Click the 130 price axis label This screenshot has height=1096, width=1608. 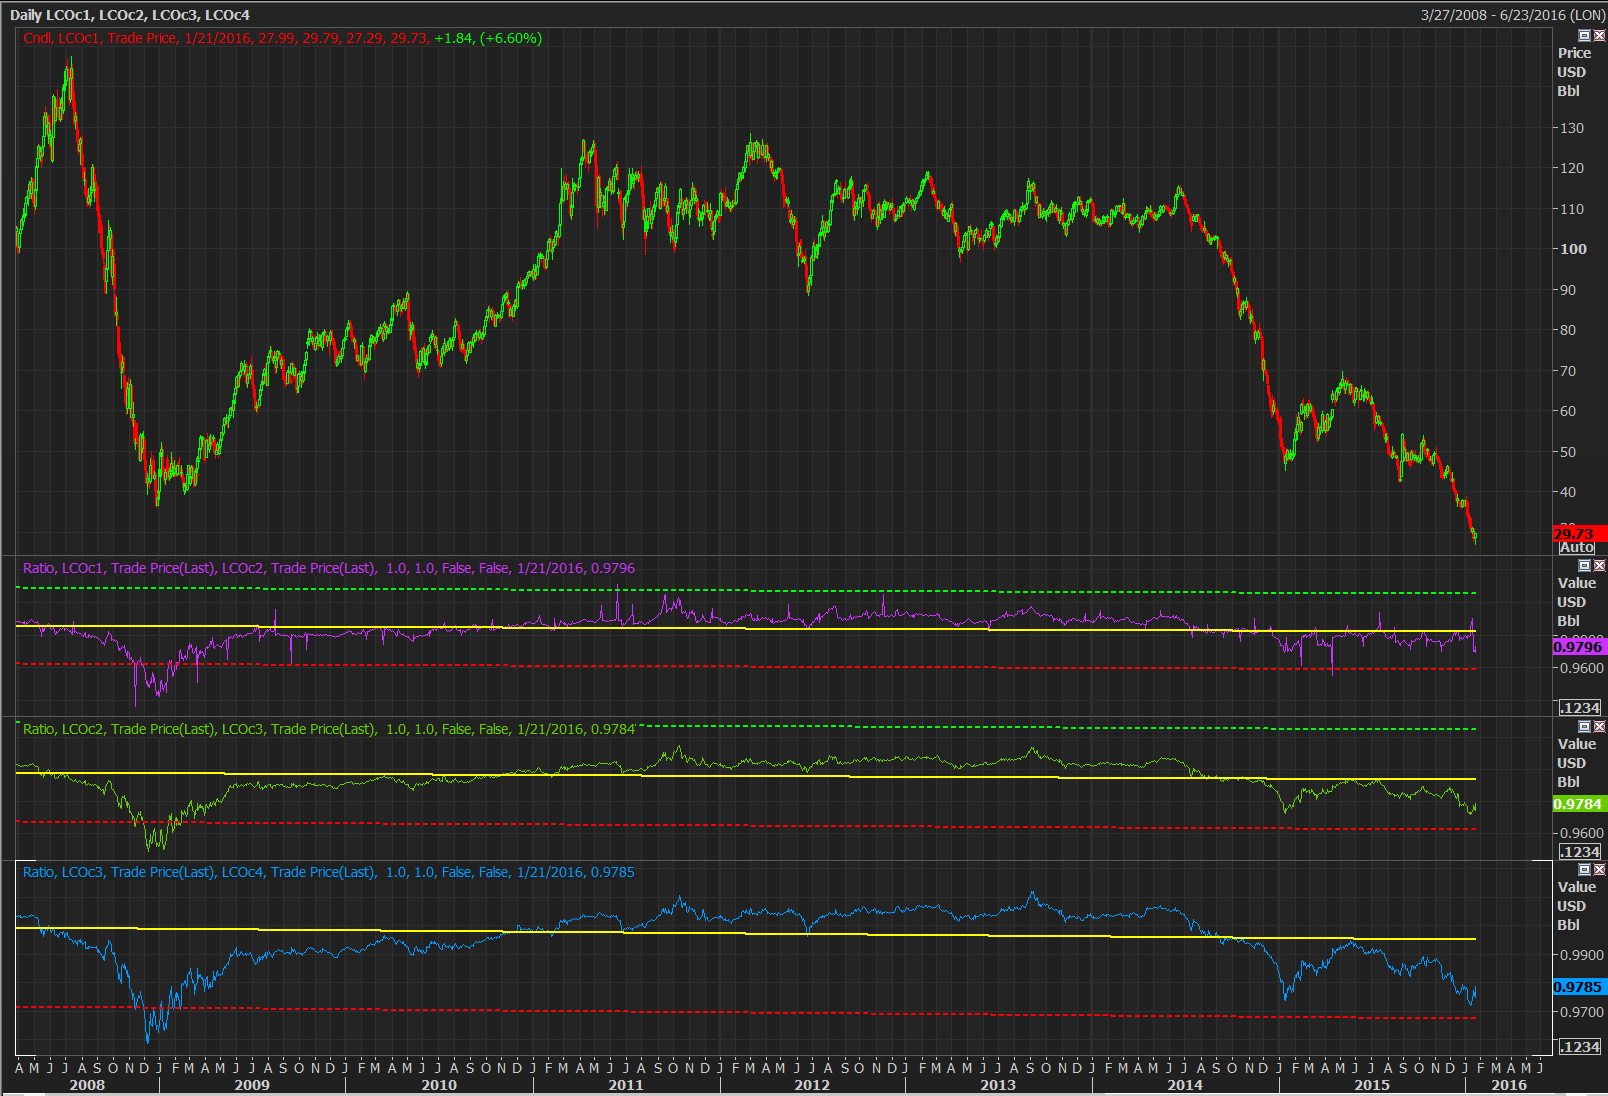[1572, 128]
